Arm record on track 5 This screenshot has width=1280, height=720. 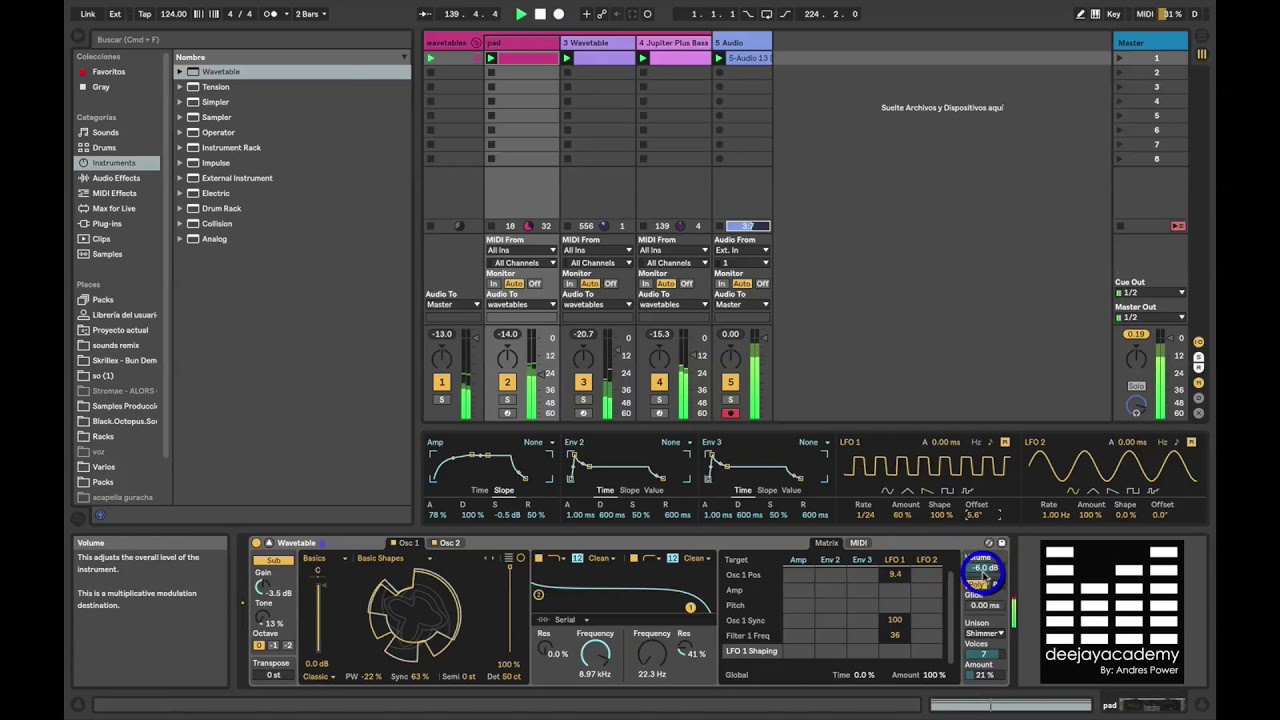click(x=730, y=413)
